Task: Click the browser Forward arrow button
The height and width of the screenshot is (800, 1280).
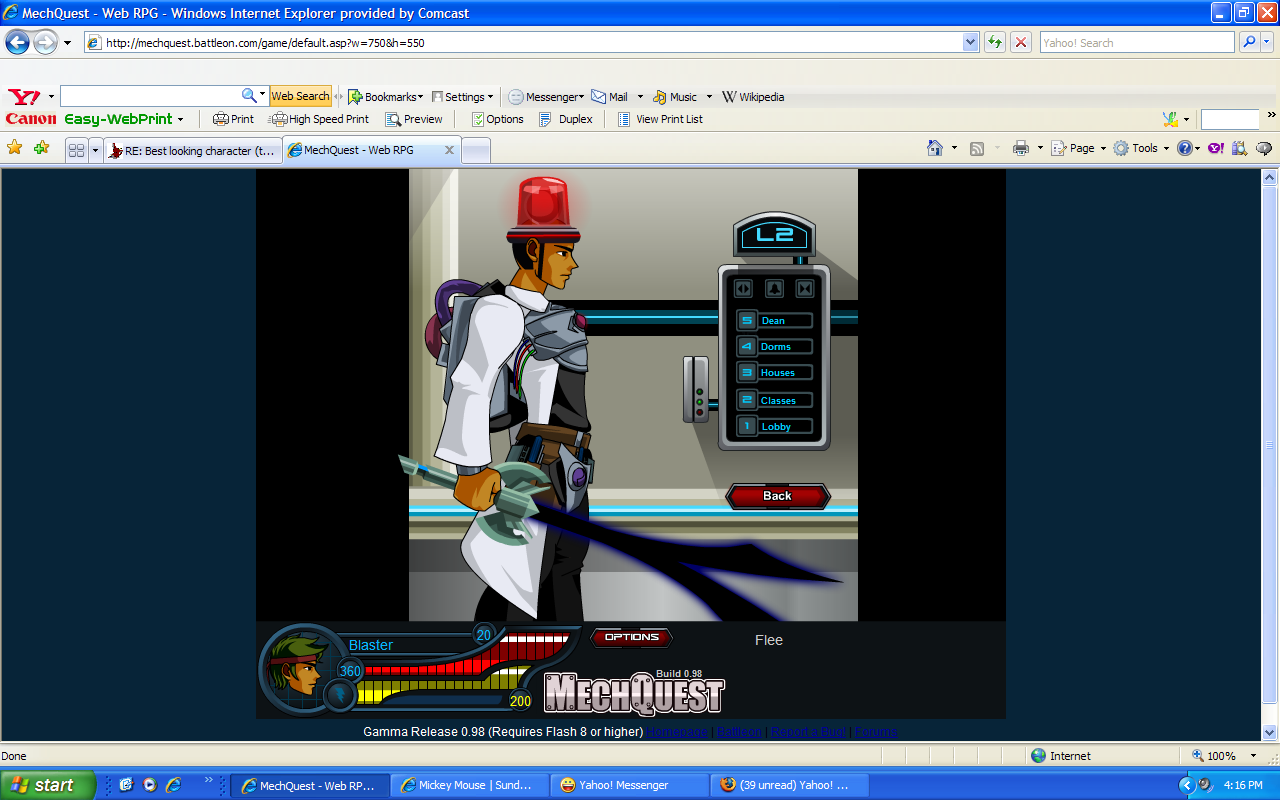Action: point(46,42)
